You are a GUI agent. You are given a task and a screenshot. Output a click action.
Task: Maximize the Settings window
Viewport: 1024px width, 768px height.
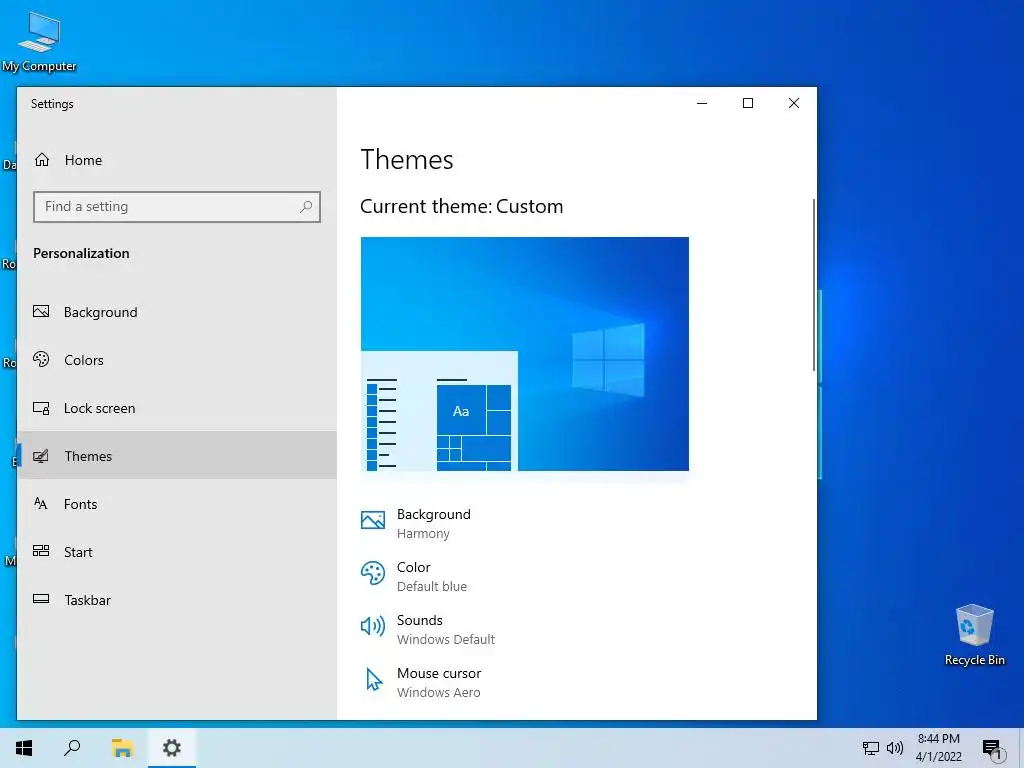pyautogui.click(x=748, y=103)
